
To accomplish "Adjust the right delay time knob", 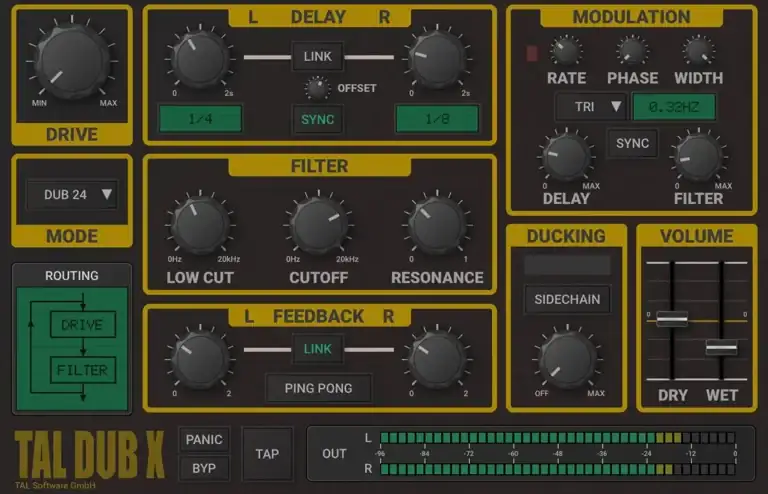I will click(x=437, y=60).
